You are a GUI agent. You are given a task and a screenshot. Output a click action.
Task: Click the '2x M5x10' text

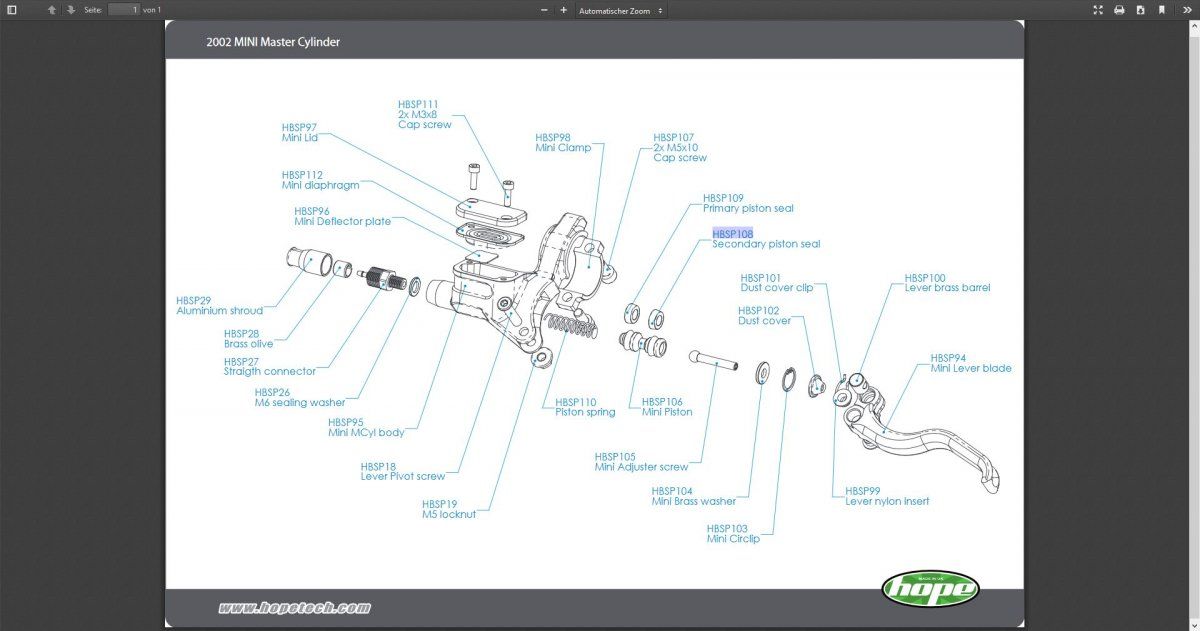[x=674, y=148]
